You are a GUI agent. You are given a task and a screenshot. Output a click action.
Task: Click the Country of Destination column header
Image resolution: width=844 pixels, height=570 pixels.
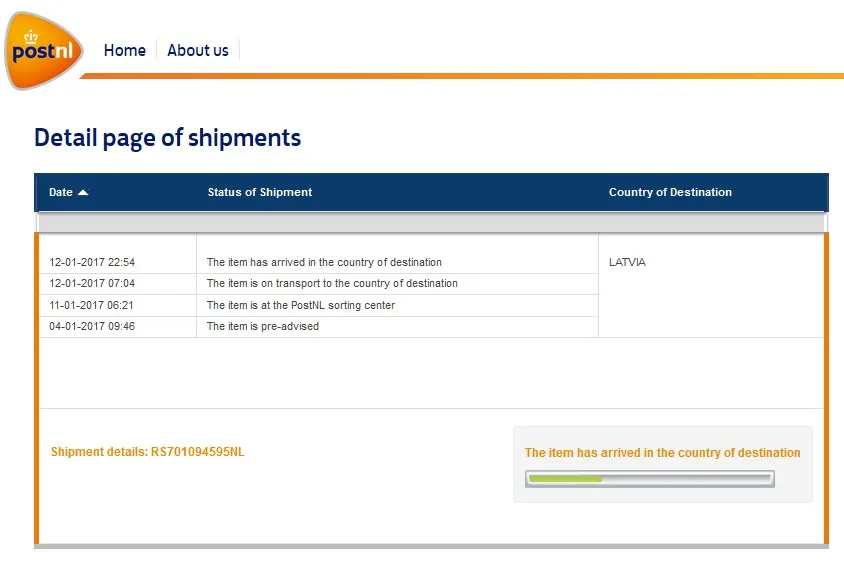click(670, 192)
